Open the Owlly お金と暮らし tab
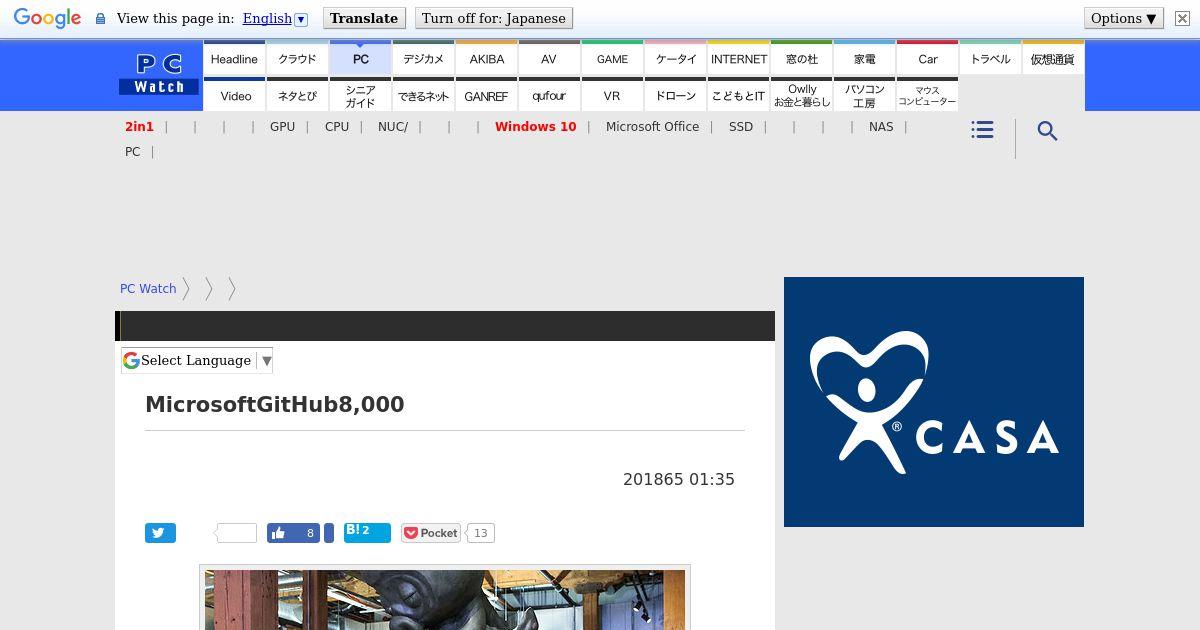 tap(801, 95)
